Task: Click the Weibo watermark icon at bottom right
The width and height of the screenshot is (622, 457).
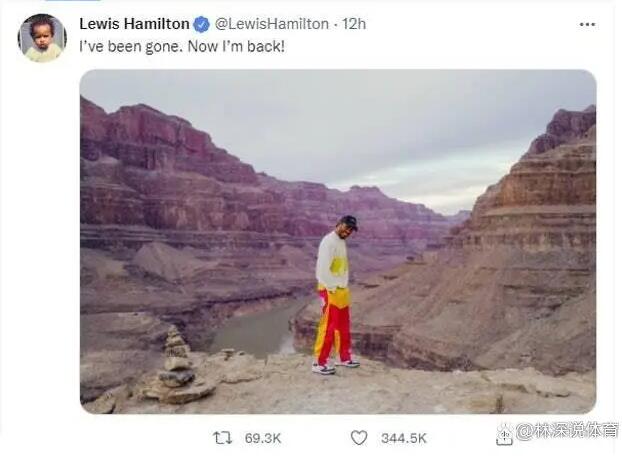Action: (x=505, y=435)
